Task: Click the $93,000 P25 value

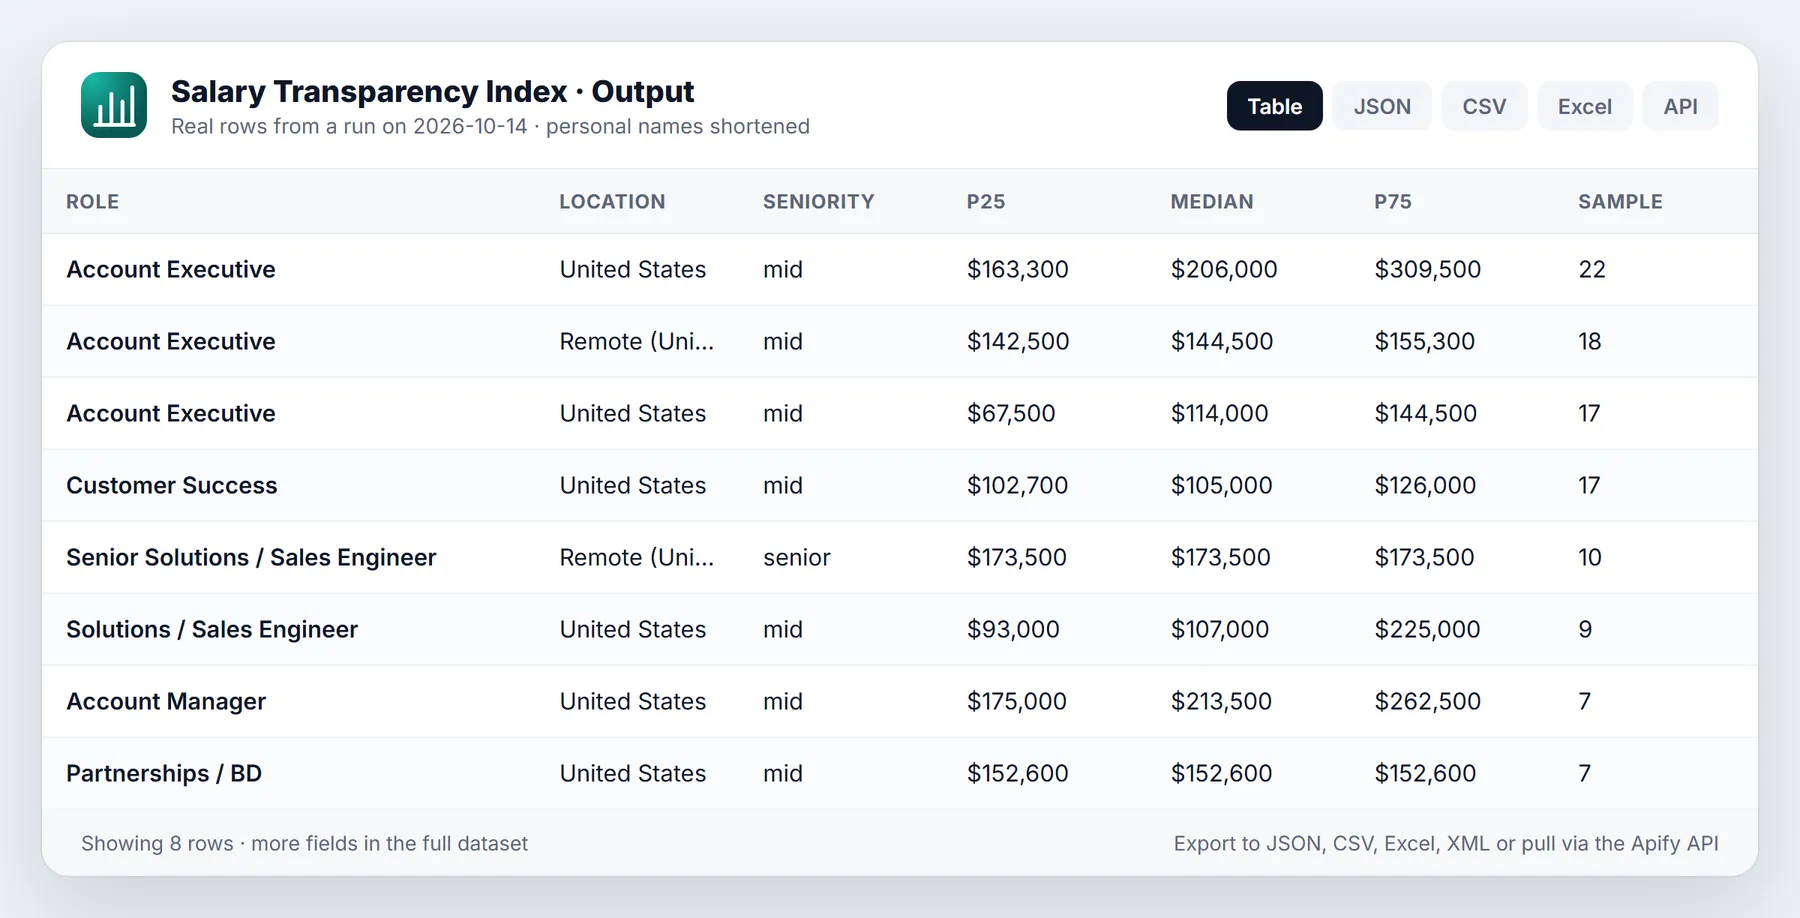Action: pos(1013,629)
